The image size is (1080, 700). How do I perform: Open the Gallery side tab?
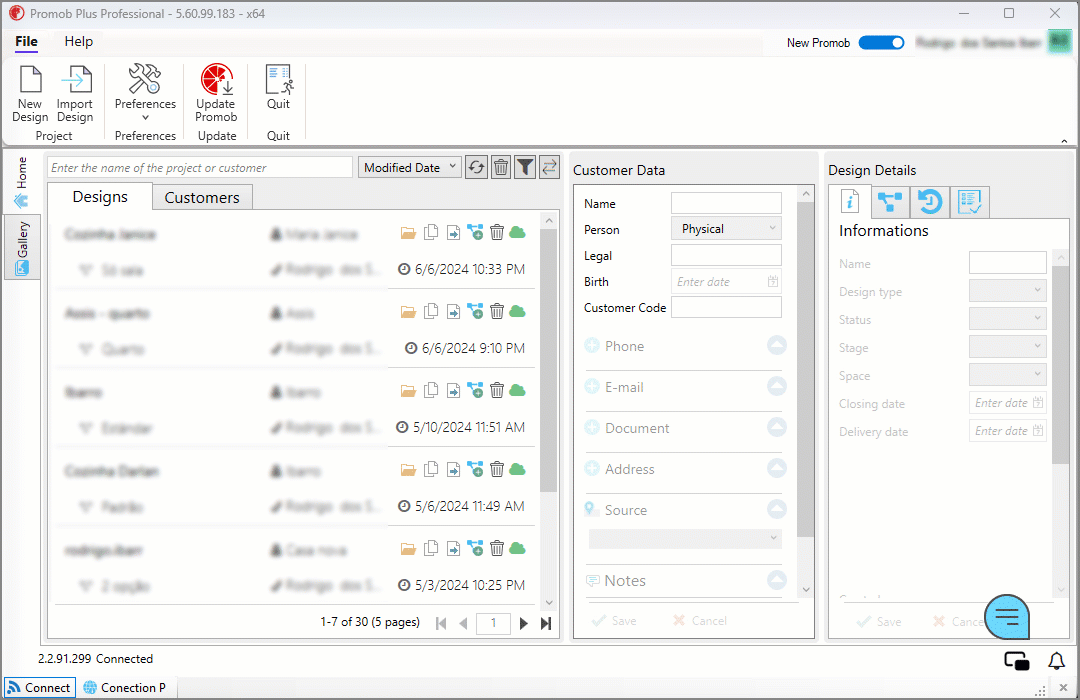click(22, 248)
